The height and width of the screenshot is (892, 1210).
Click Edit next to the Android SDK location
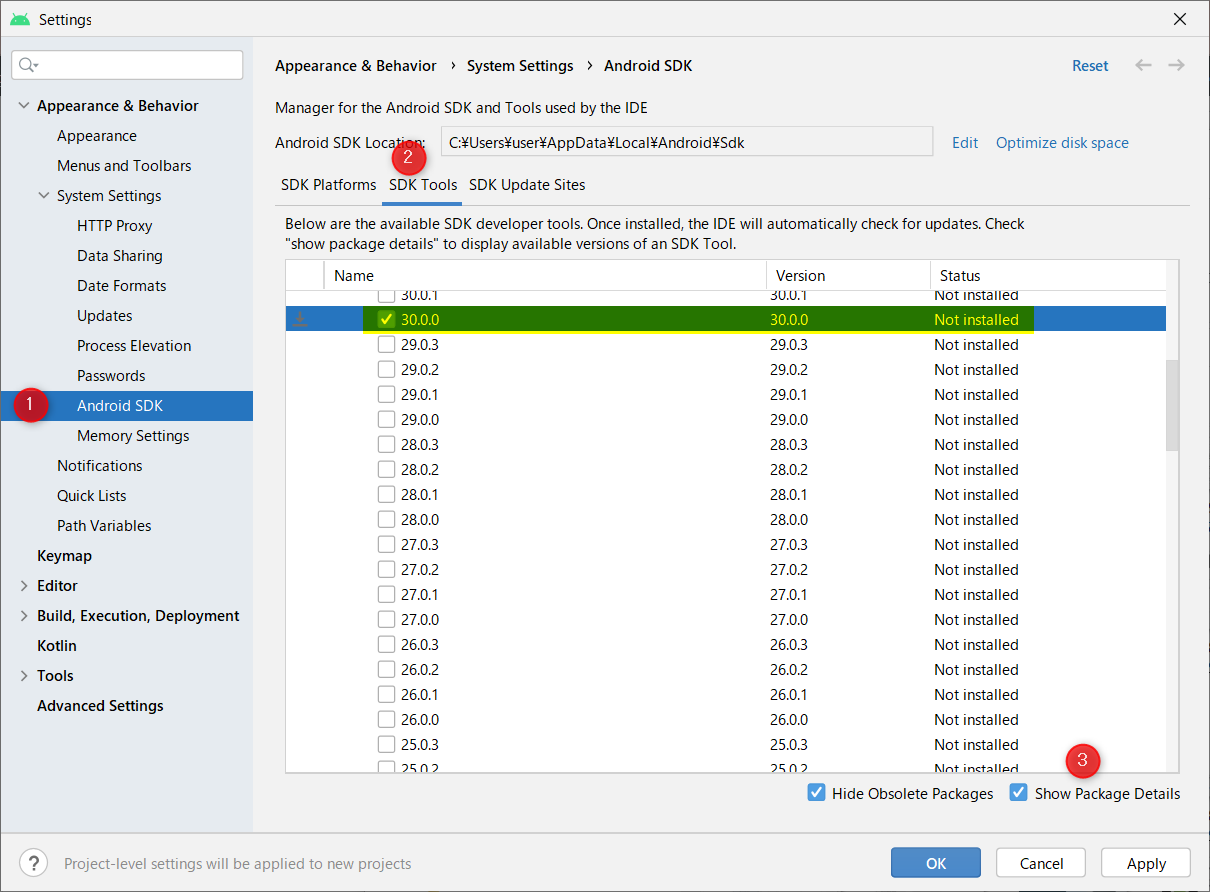(x=964, y=142)
